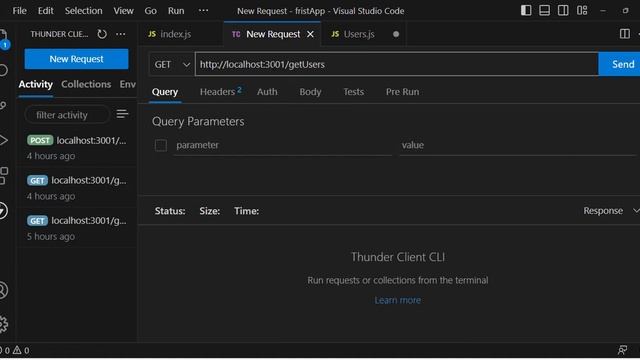Screen dimensions: 640x360
Task: Click the Size label in response bar
Action: click(x=209, y=211)
